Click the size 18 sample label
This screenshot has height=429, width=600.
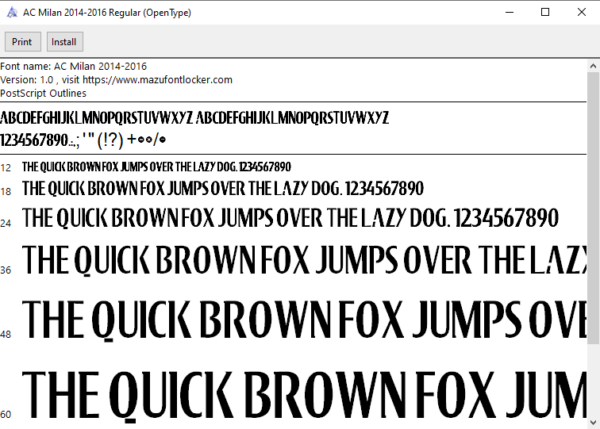[x=6, y=191]
